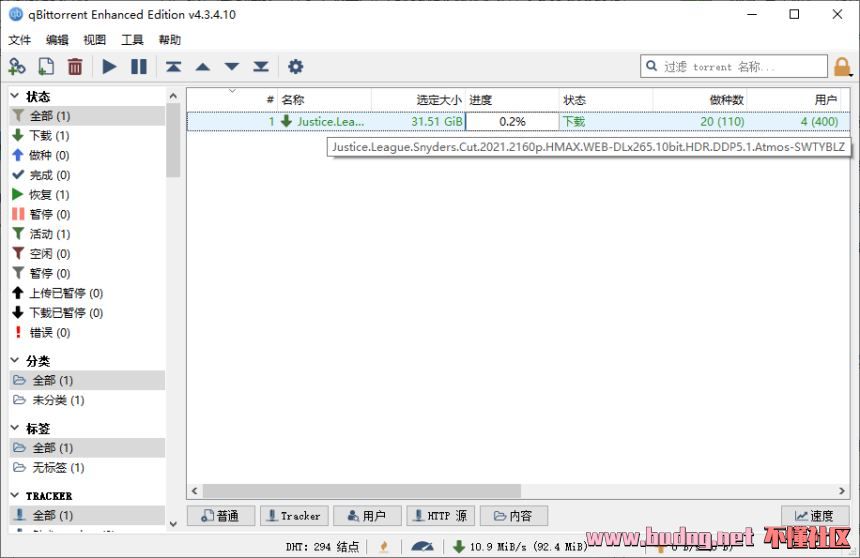This screenshot has width=860, height=558.
Task: Collapse the 状态 section
Action: 15,96
